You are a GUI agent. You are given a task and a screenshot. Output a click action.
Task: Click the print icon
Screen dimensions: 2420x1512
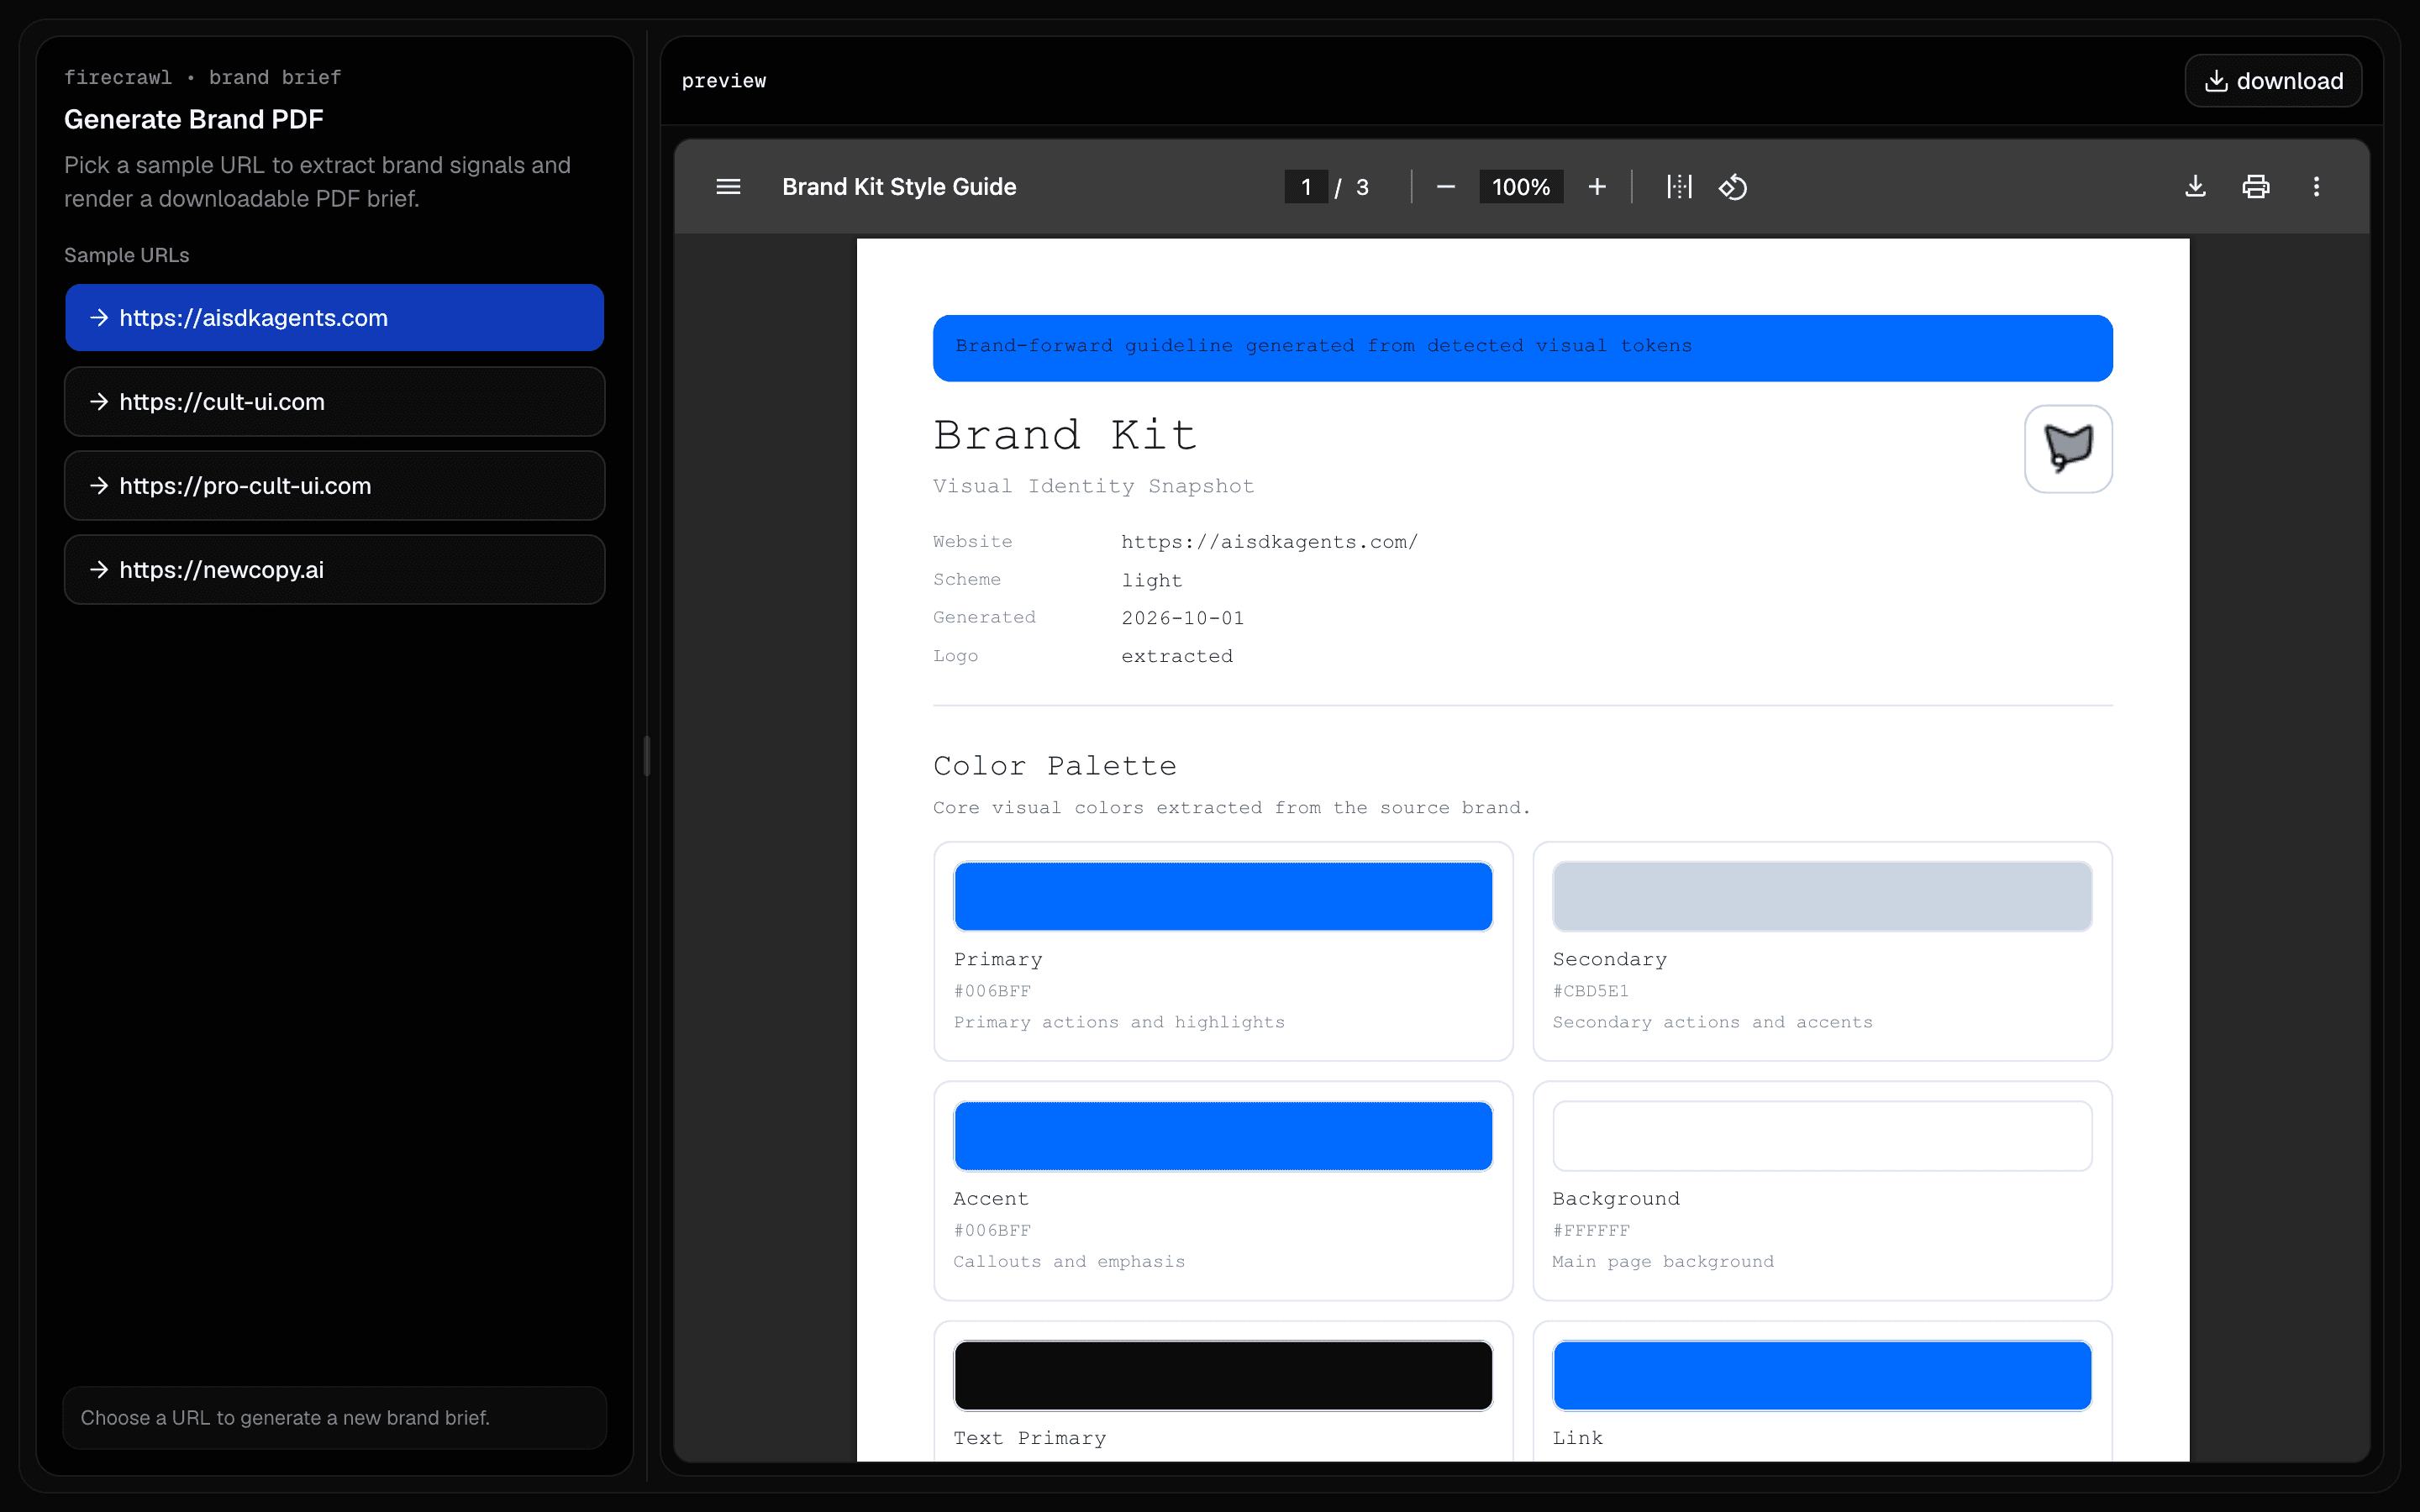[x=2256, y=187]
